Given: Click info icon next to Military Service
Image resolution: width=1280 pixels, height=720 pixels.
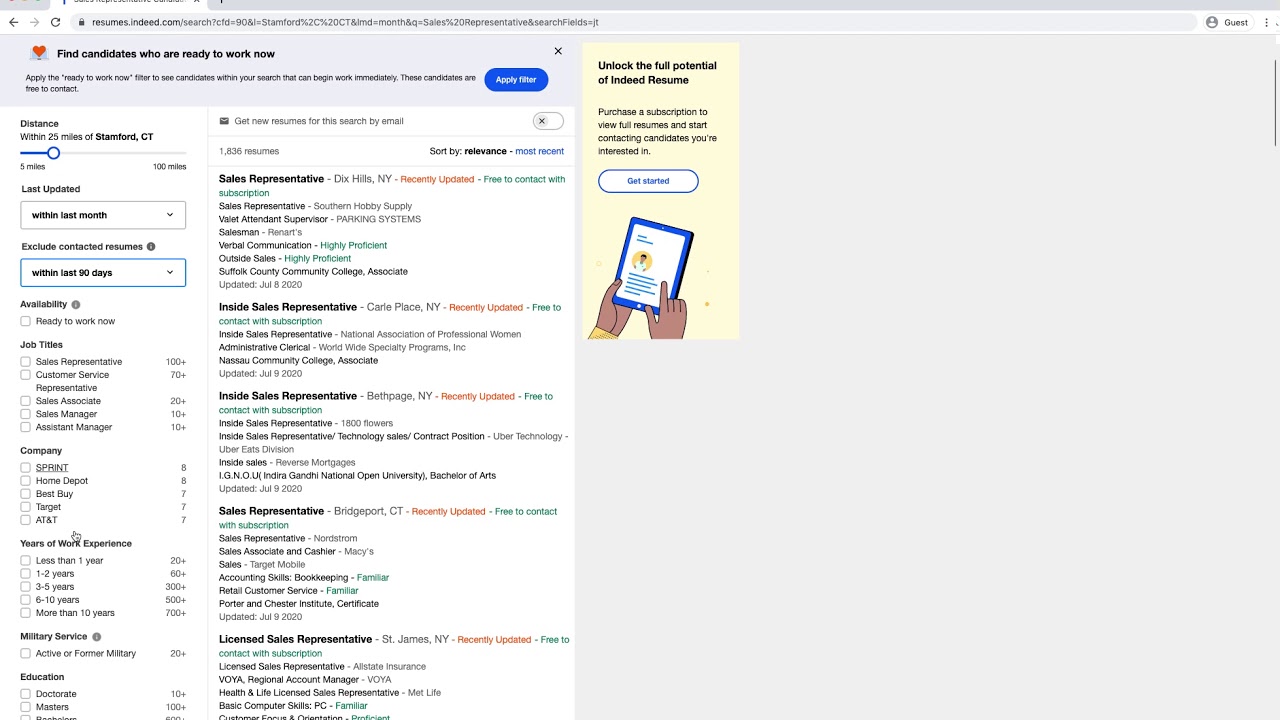Looking at the screenshot, I should (x=96, y=636).
